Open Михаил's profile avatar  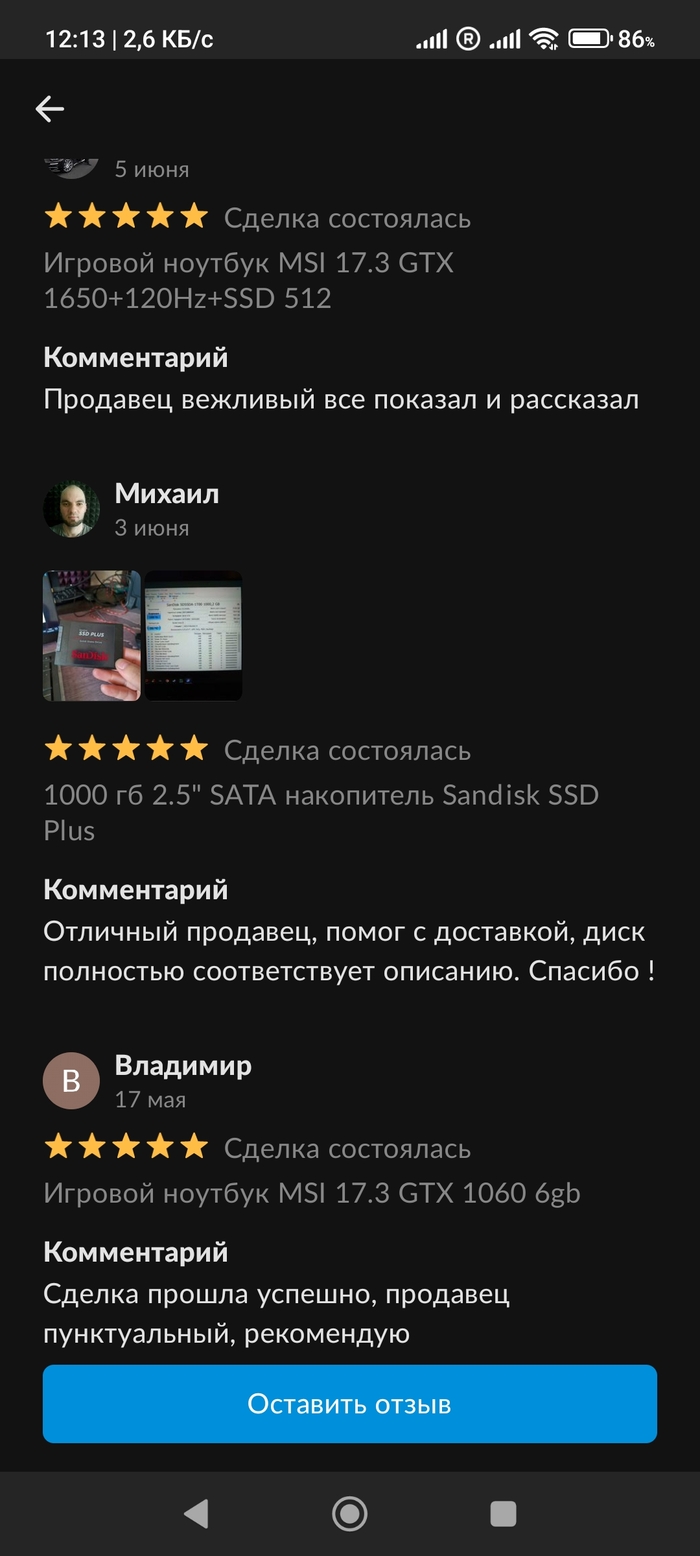(x=71, y=510)
